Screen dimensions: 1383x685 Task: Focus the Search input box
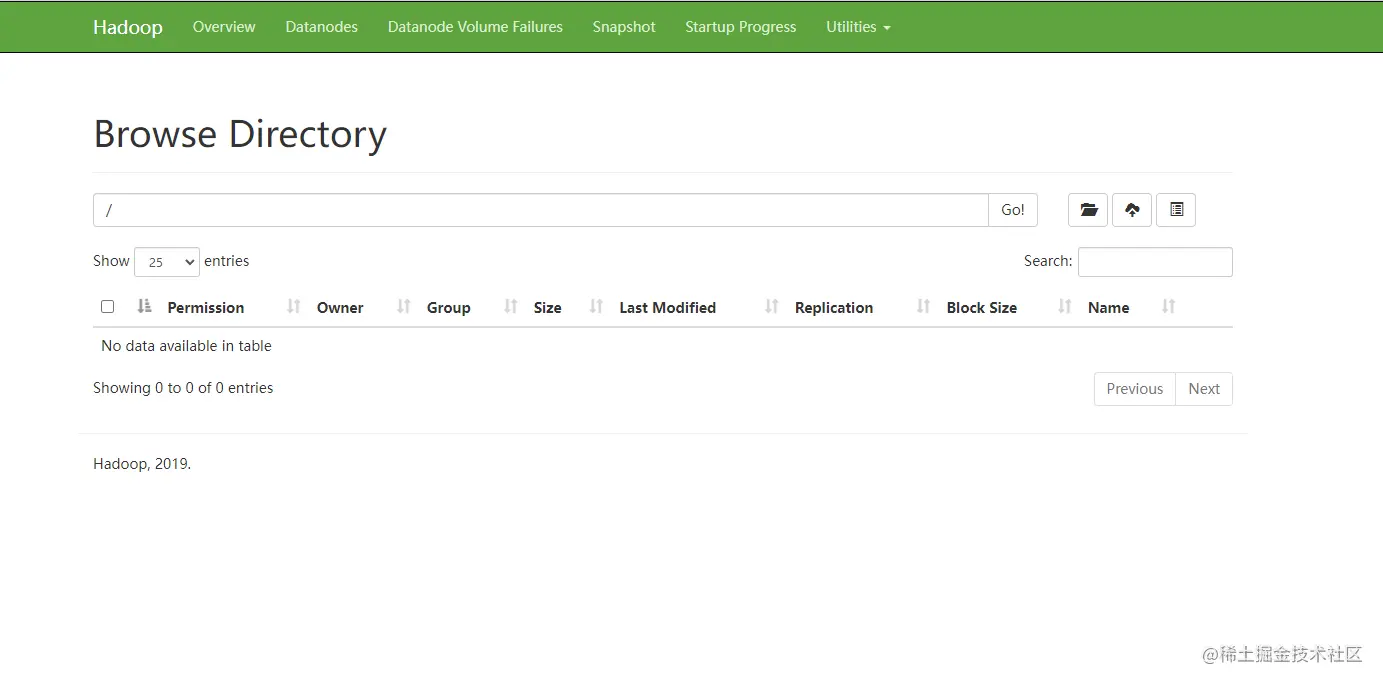(x=1155, y=262)
